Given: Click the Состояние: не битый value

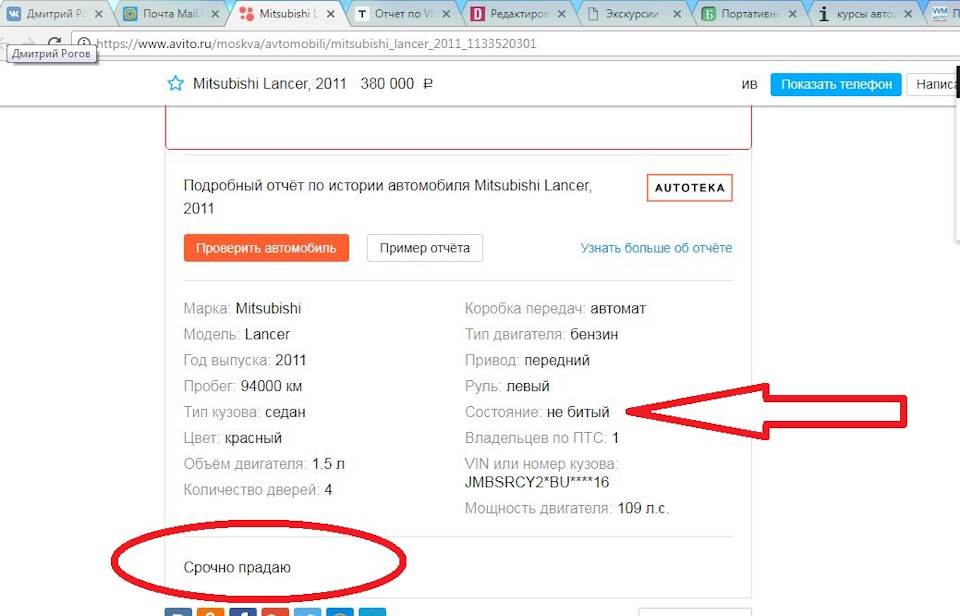Looking at the screenshot, I should [x=578, y=412].
